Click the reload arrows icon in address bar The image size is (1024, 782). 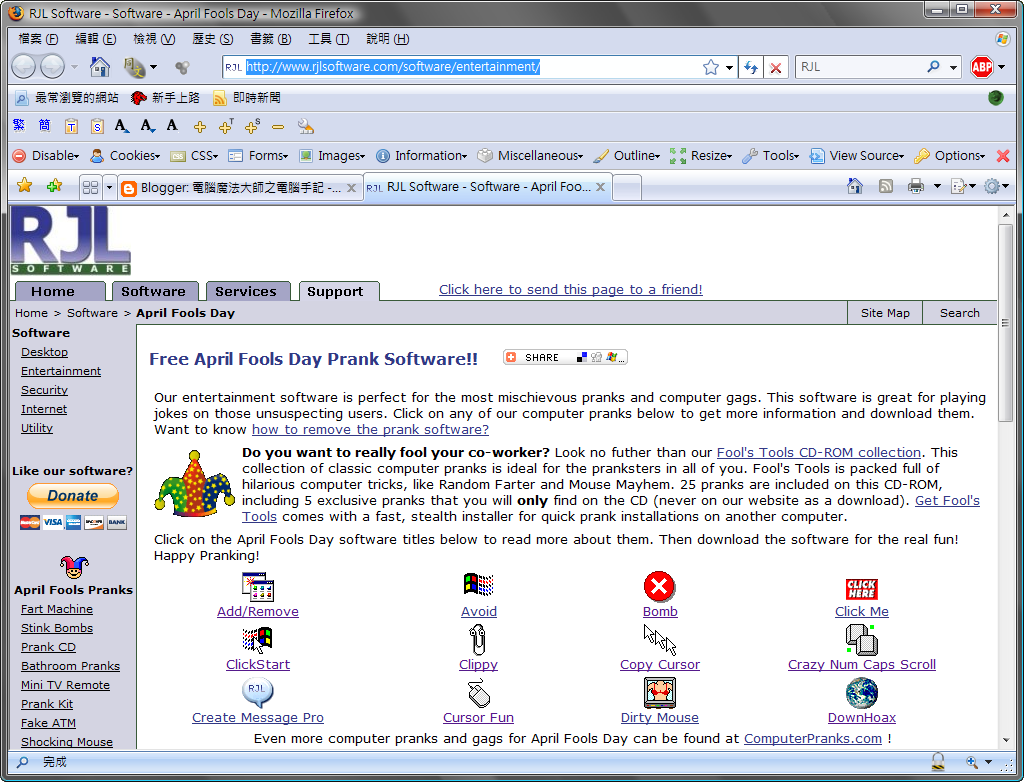(x=751, y=67)
